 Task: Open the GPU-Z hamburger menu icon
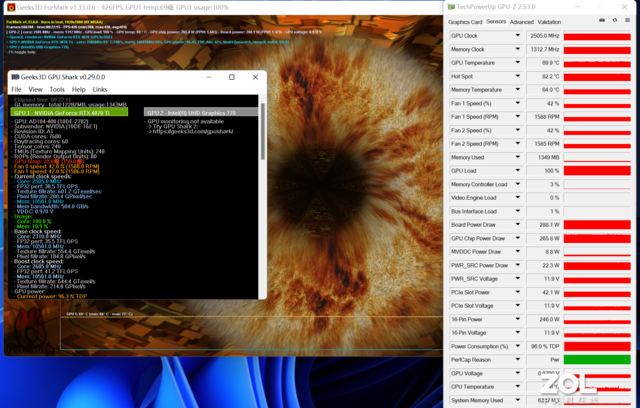pyautogui.click(x=630, y=21)
